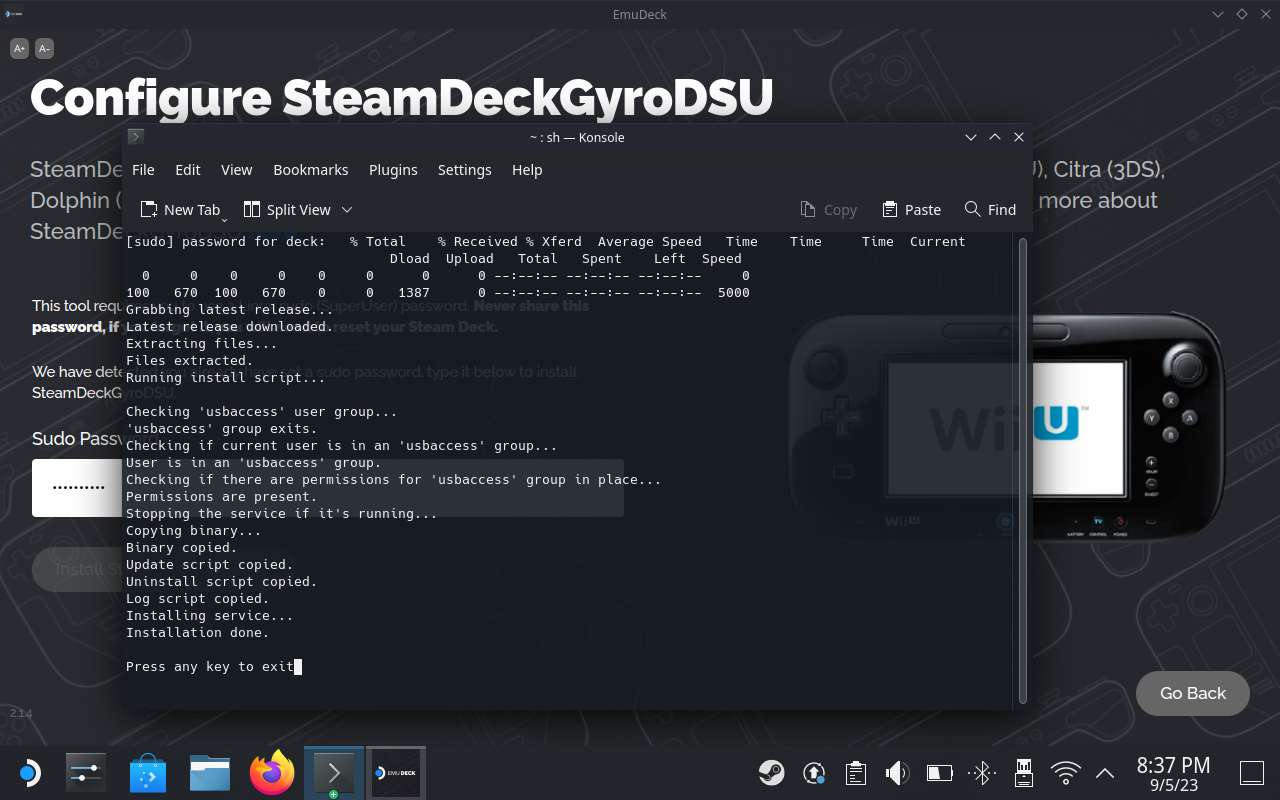
Task: Open the Bookmarks menu in Konsole
Action: tap(310, 170)
